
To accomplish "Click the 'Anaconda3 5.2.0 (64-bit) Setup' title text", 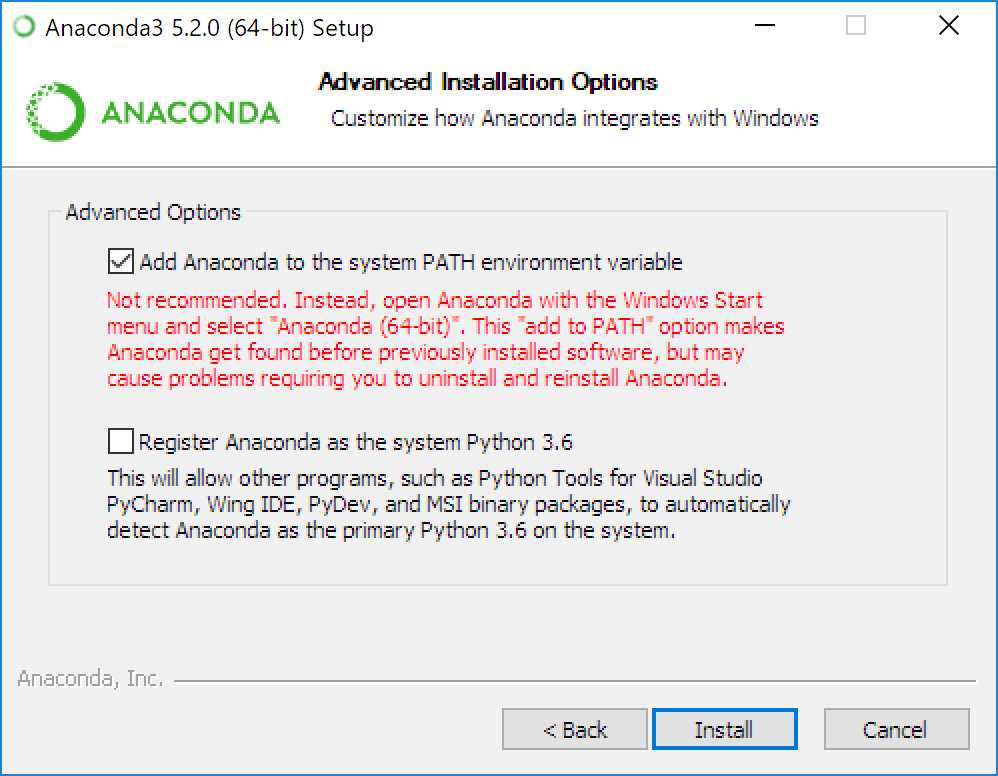I will tap(209, 28).
